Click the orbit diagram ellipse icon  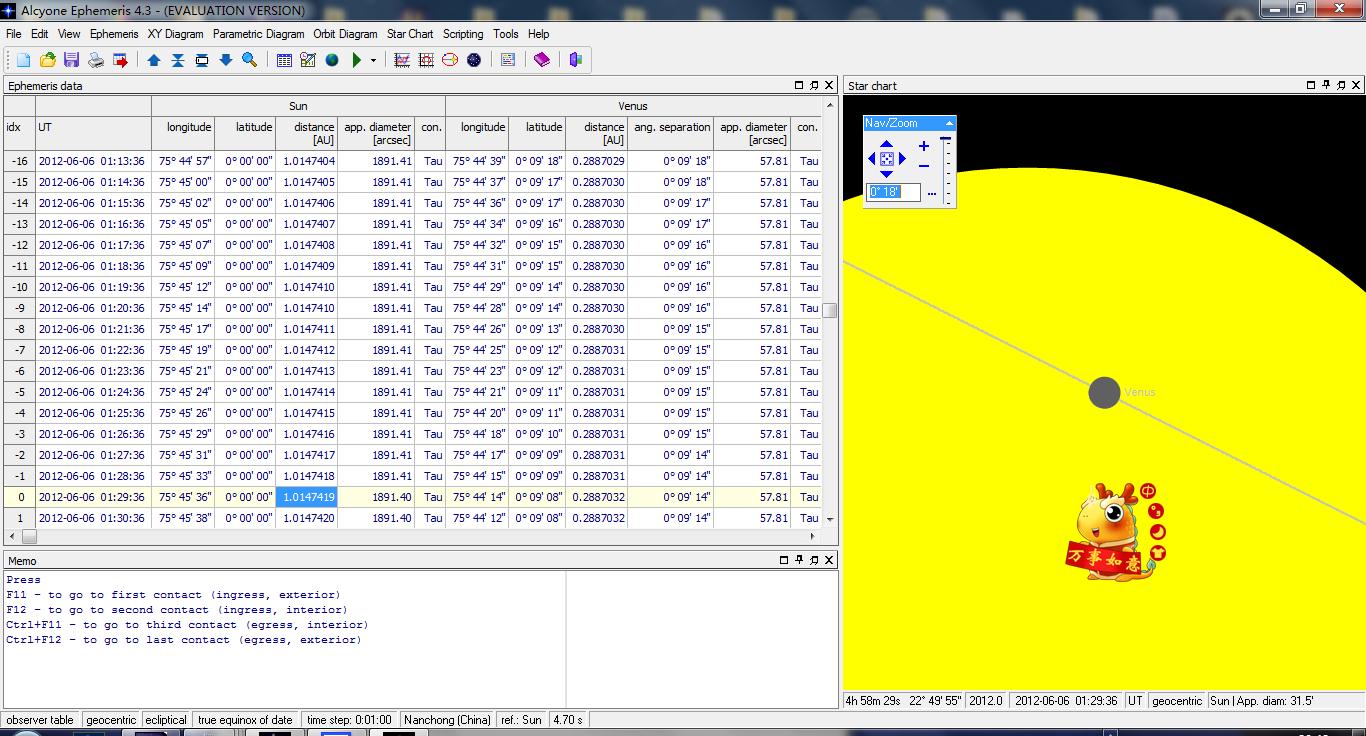450,60
